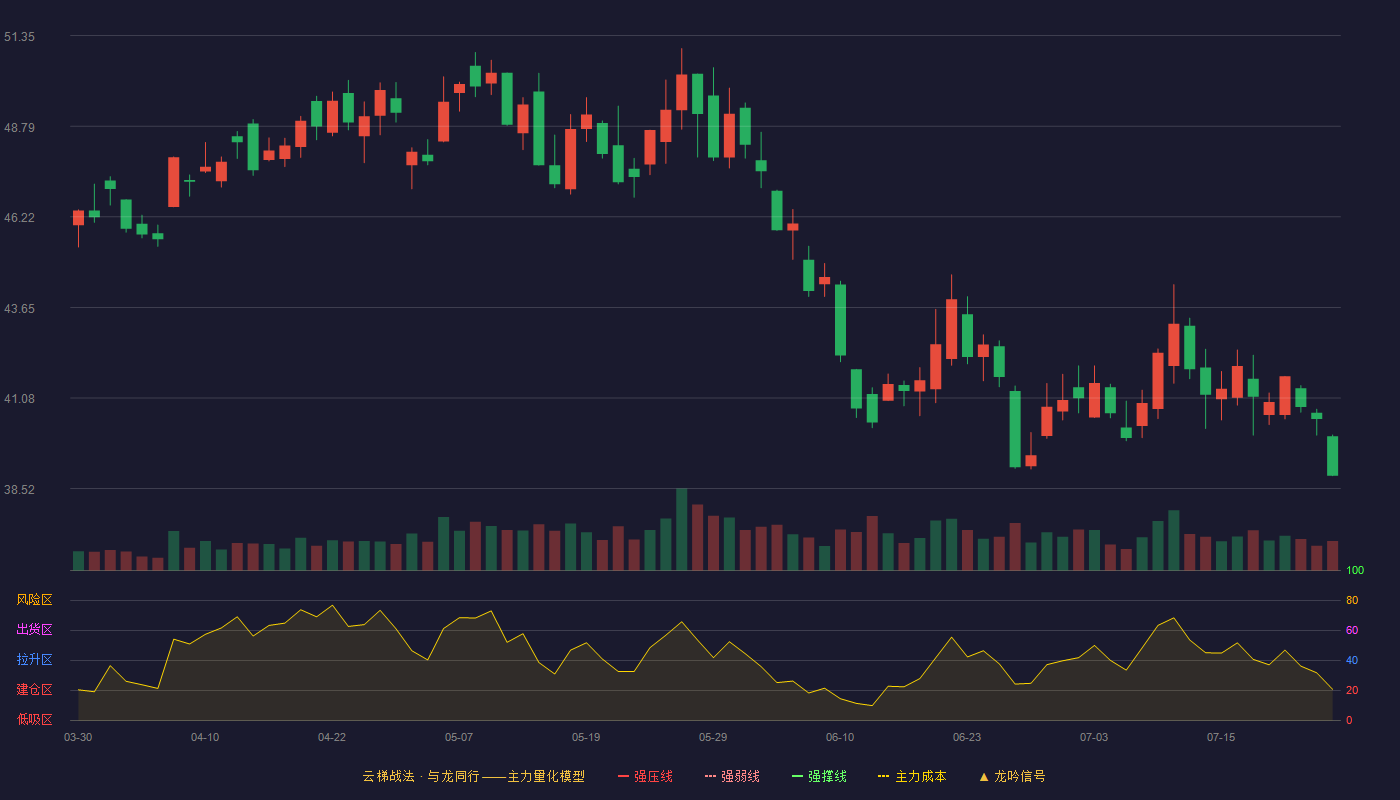Toggle the 强压线 legend series
This screenshot has height=800, width=1400.
click(x=645, y=776)
